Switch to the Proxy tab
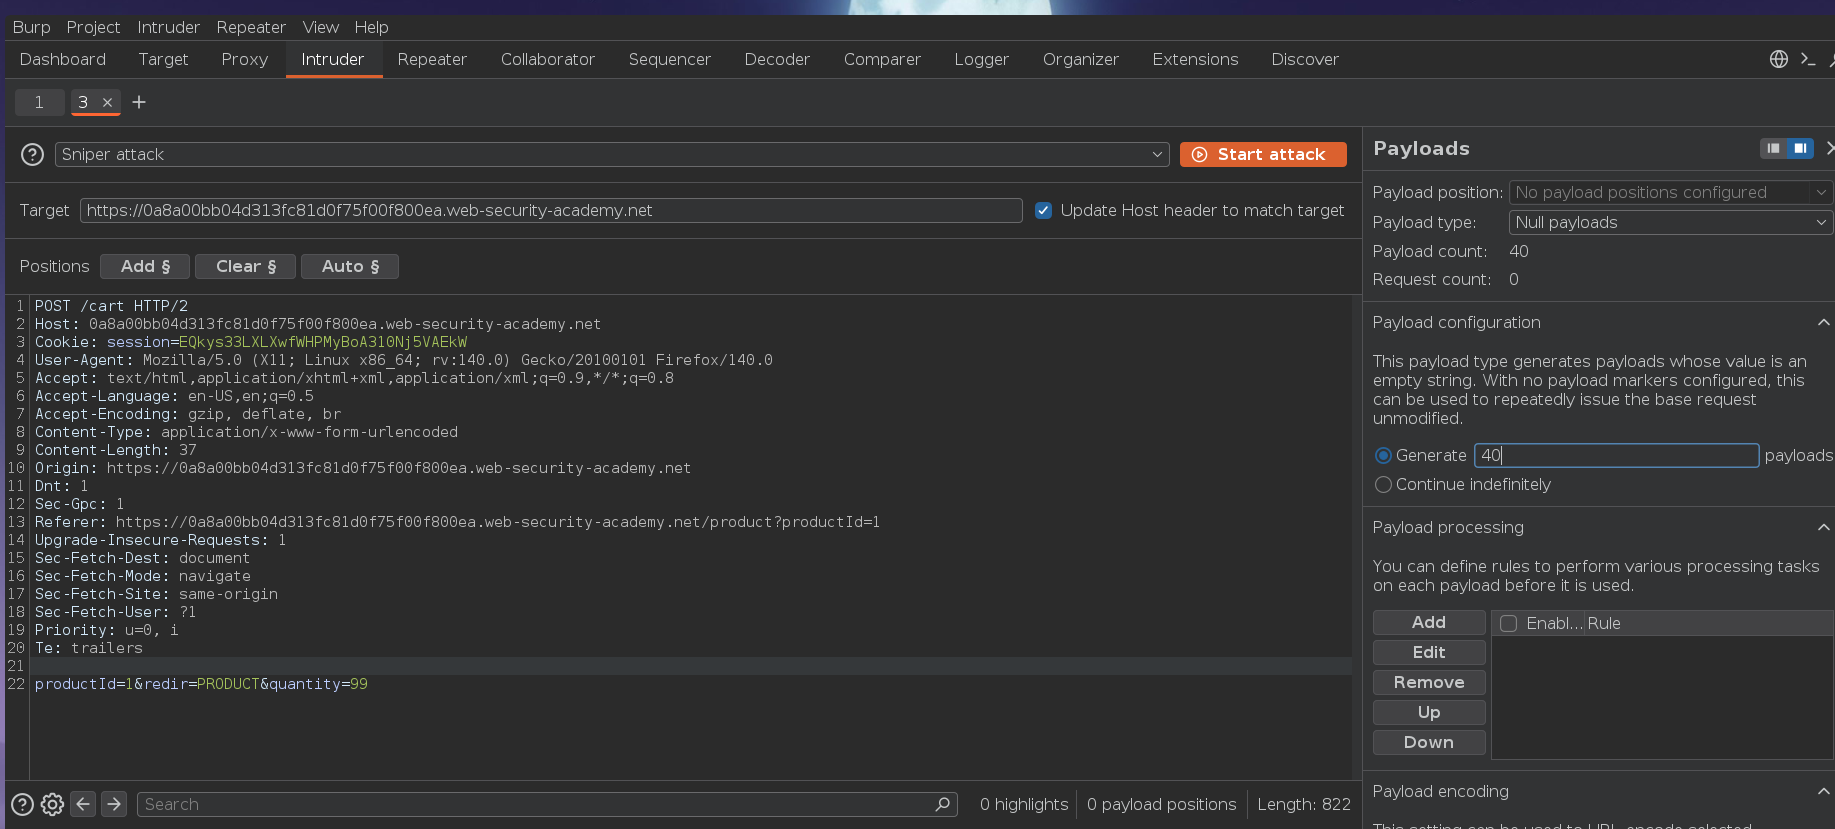 (x=245, y=59)
